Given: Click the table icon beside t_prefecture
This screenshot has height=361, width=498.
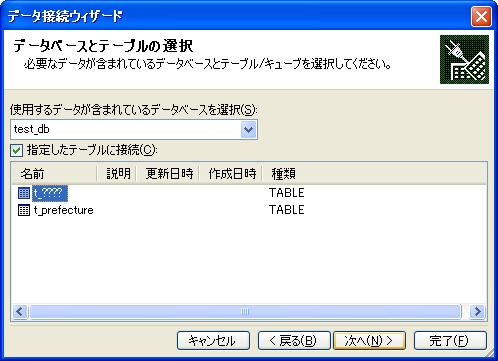Looking at the screenshot, I should tap(24, 210).
